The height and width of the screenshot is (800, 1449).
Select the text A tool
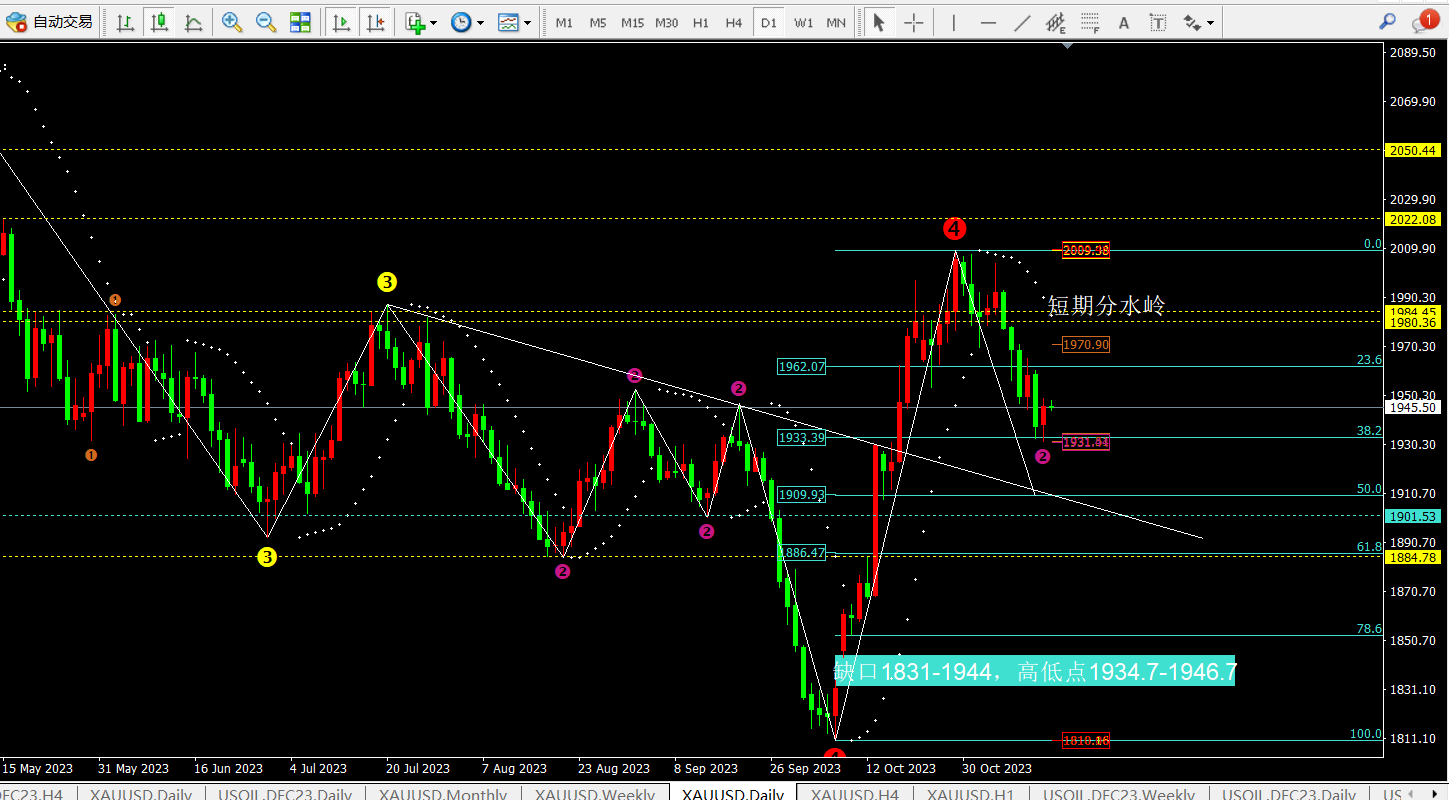(1124, 22)
